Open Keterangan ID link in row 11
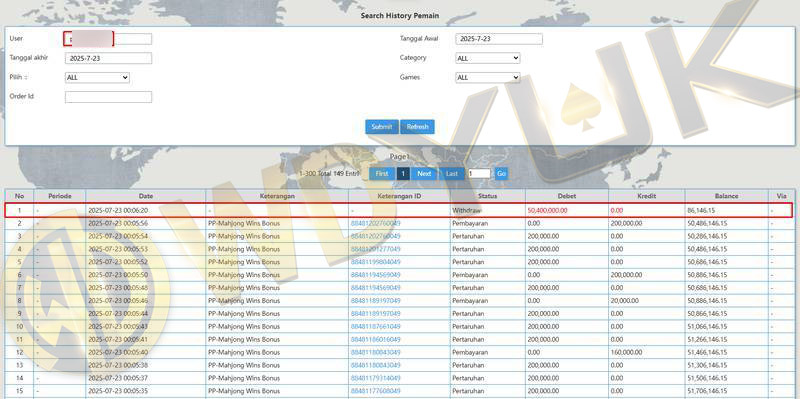 click(x=376, y=339)
